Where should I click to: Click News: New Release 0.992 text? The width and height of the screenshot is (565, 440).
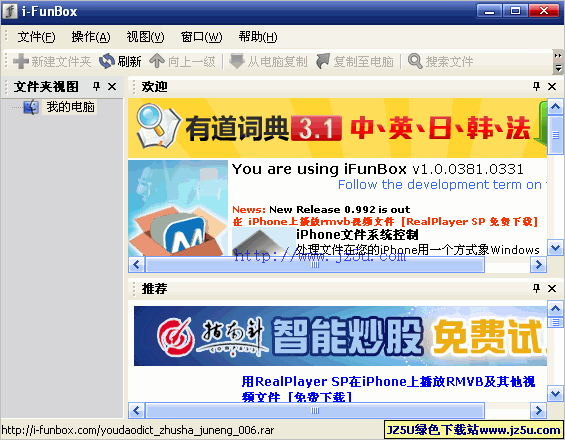(x=321, y=209)
